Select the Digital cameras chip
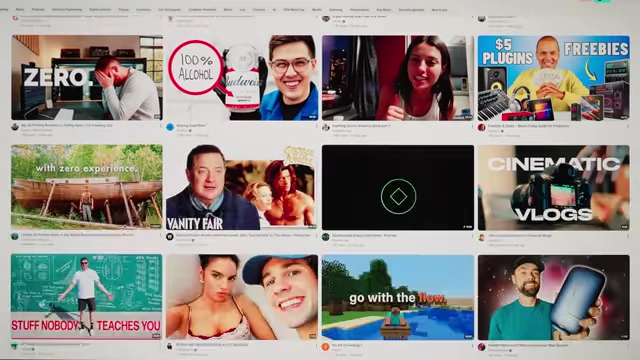640x360 pixels. click(100, 9)
